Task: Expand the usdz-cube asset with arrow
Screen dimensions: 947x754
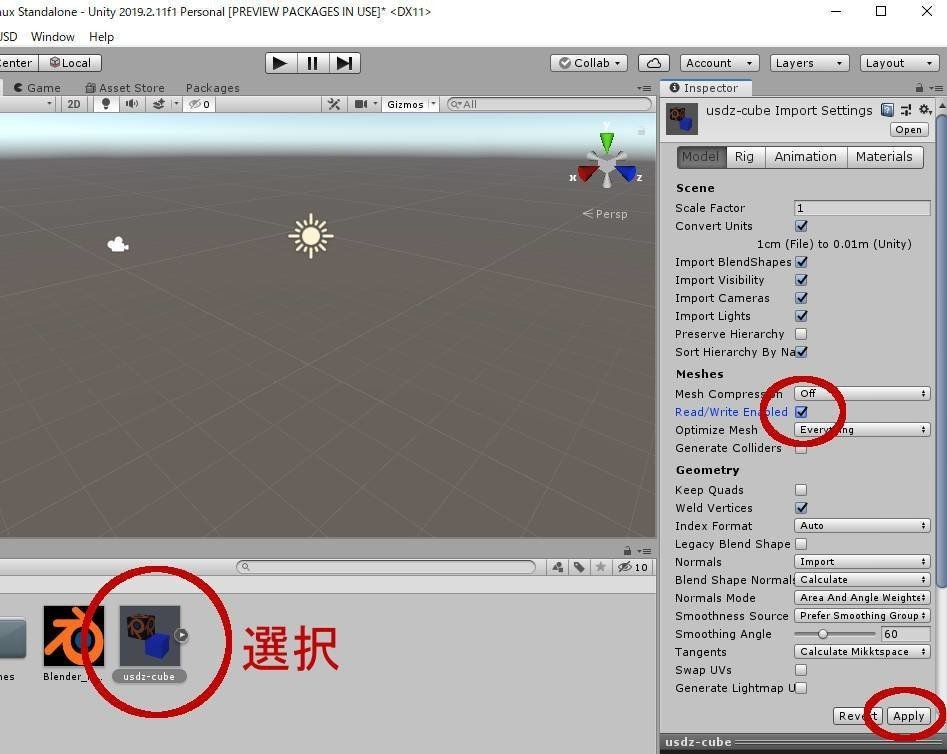Action: click(181, 635)
